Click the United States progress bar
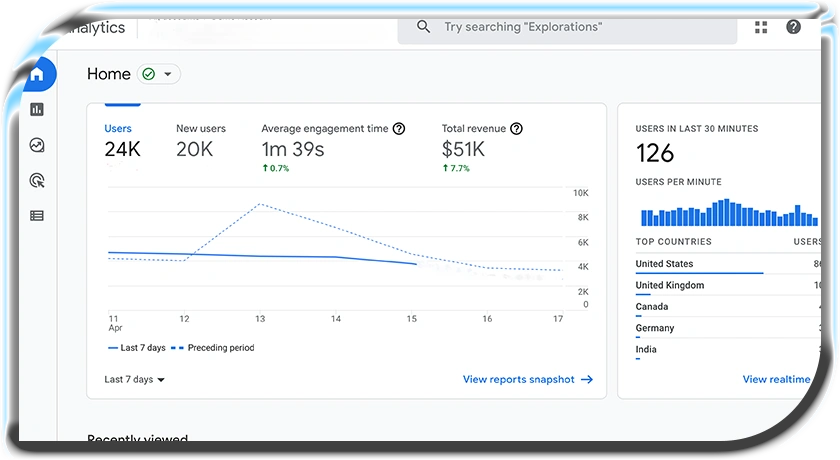 (699, 273)
